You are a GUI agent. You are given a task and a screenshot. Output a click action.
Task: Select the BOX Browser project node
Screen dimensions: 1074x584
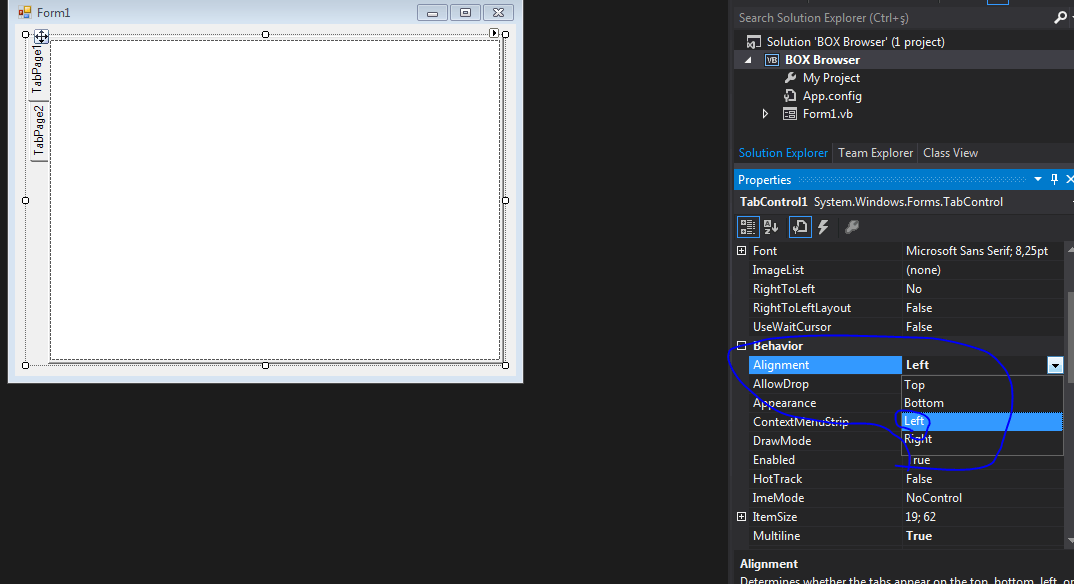tap(822, 60)
